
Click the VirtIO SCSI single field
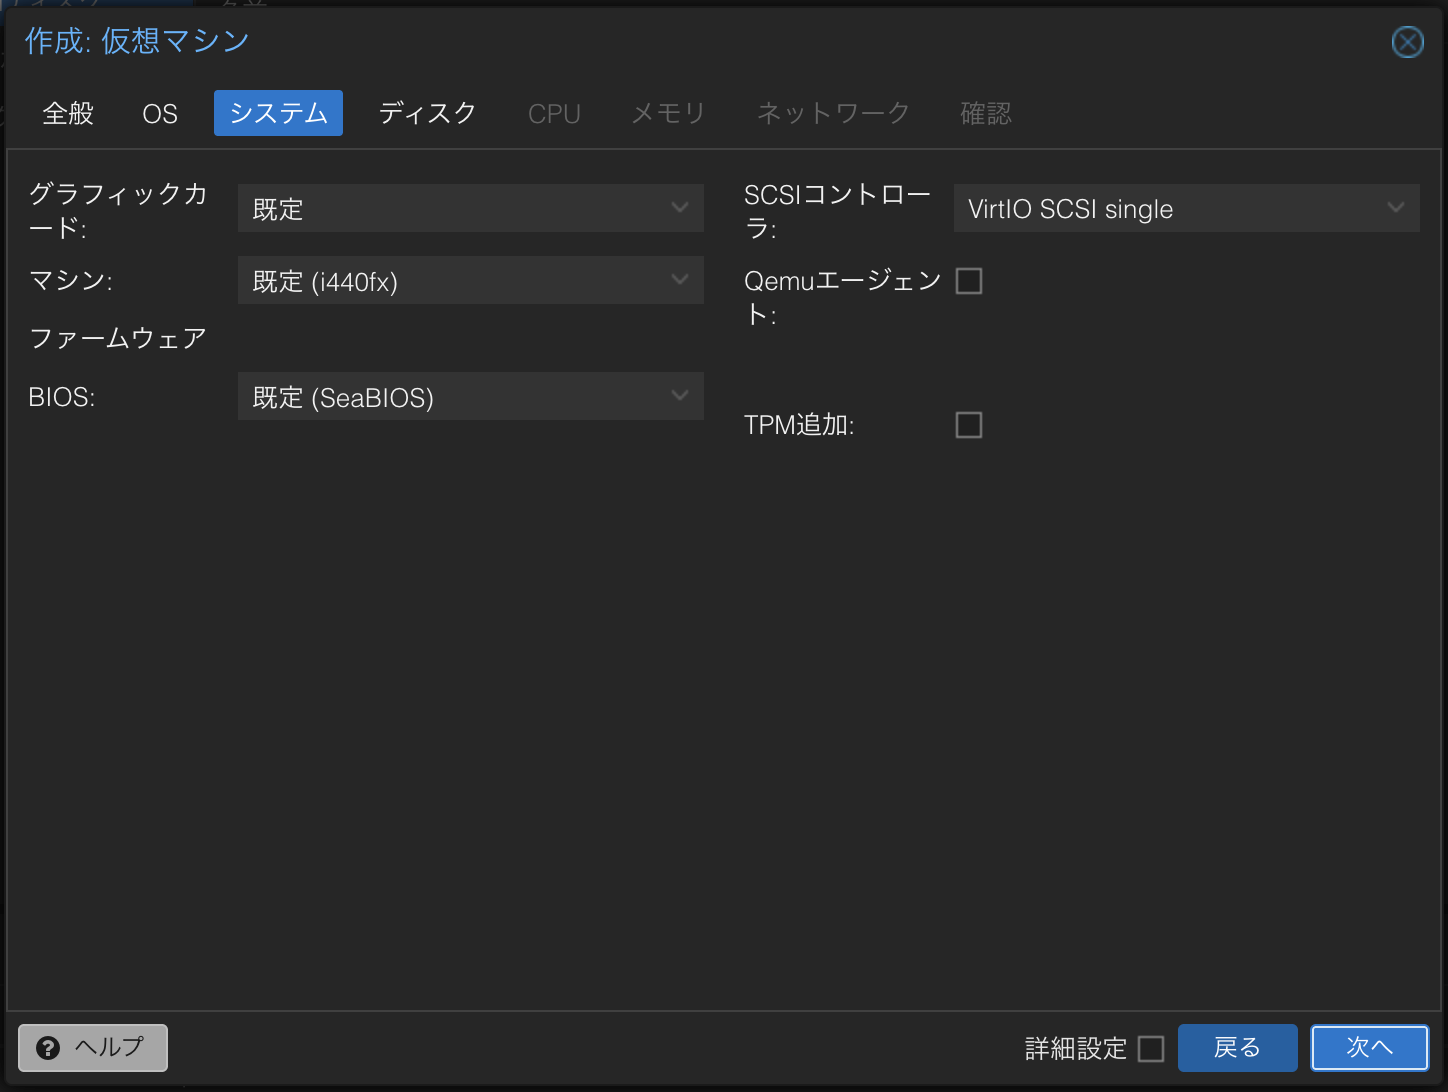pos(1187,208)
